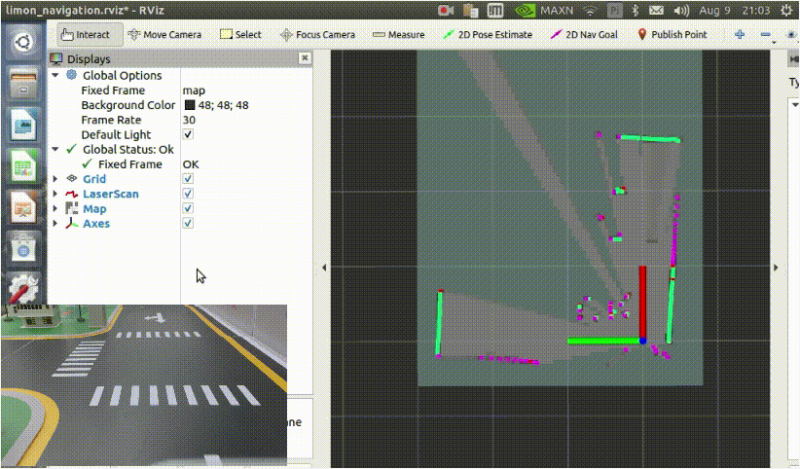Expand the Axes display item
Screen dimensions: 800x469
(55, 224)
